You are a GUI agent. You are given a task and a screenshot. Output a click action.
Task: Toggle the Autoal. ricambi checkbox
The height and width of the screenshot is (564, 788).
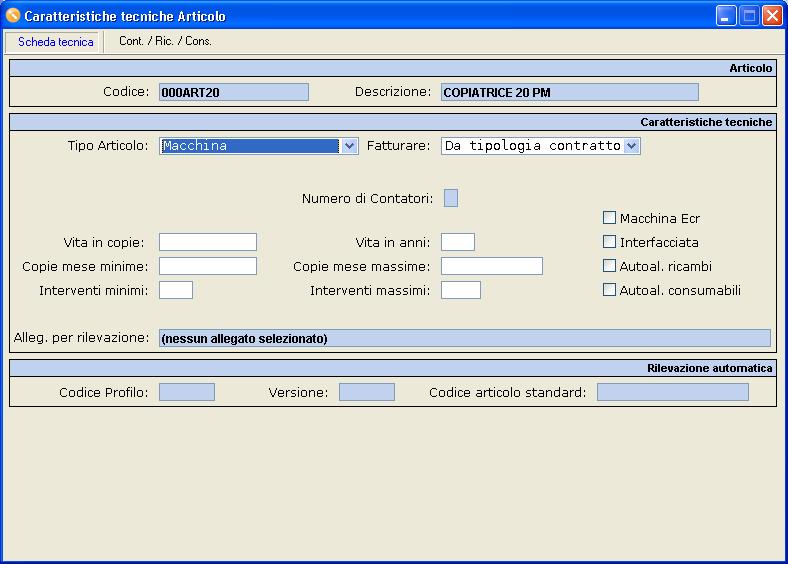click(609, 265)
